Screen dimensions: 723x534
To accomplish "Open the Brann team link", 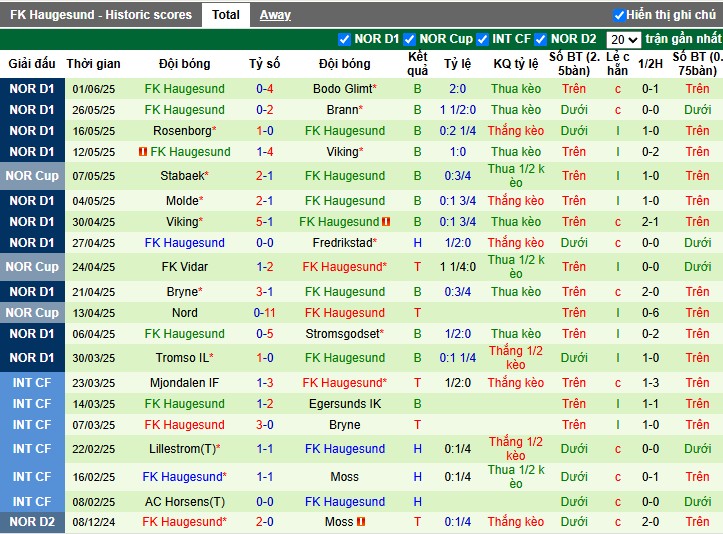I will 345,110.
